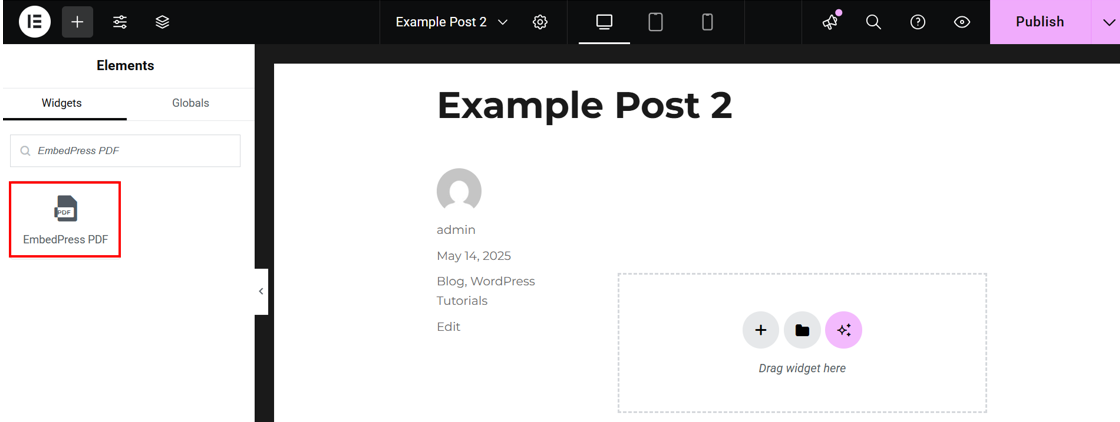
Task: Click the Publish button
Action: [1039, 22]
